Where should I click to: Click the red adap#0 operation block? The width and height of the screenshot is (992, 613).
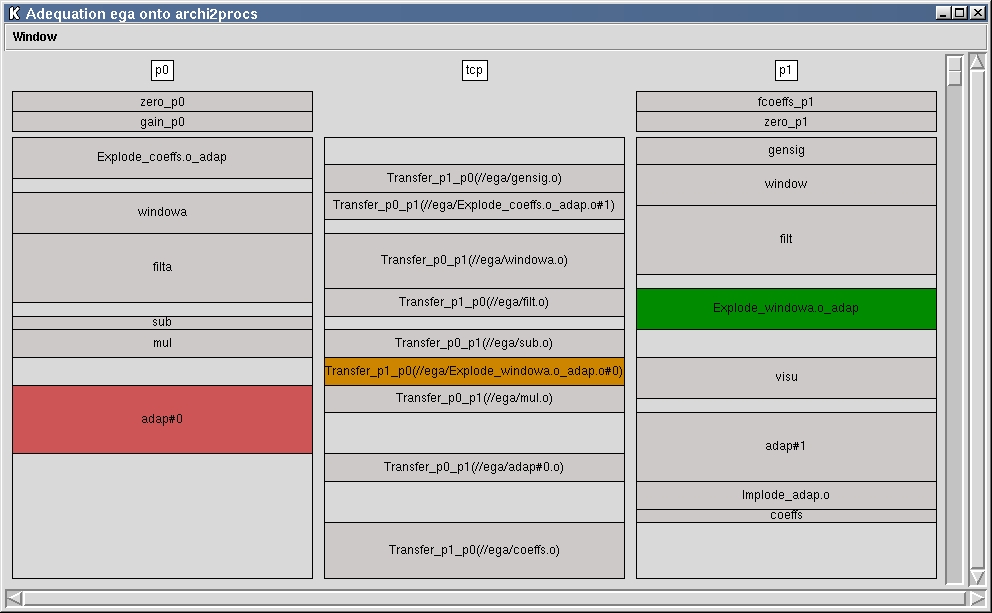(x=162, y=419)
